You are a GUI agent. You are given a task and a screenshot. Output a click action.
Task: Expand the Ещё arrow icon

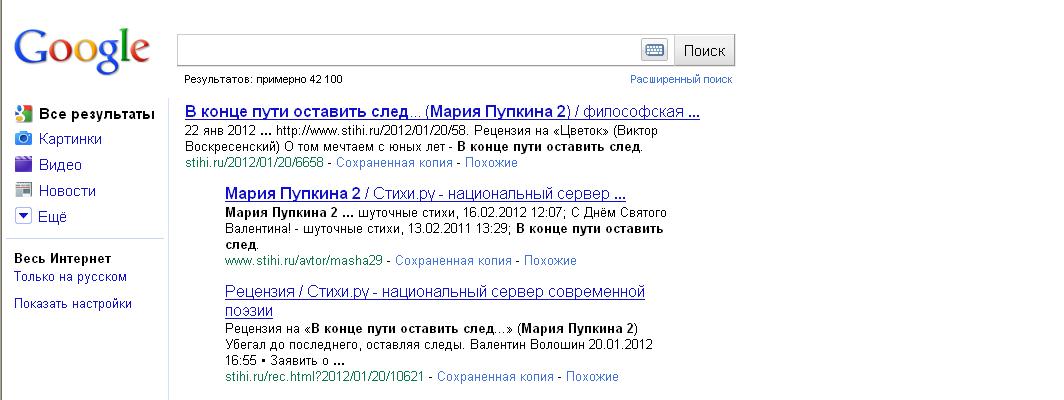point(24,217)
